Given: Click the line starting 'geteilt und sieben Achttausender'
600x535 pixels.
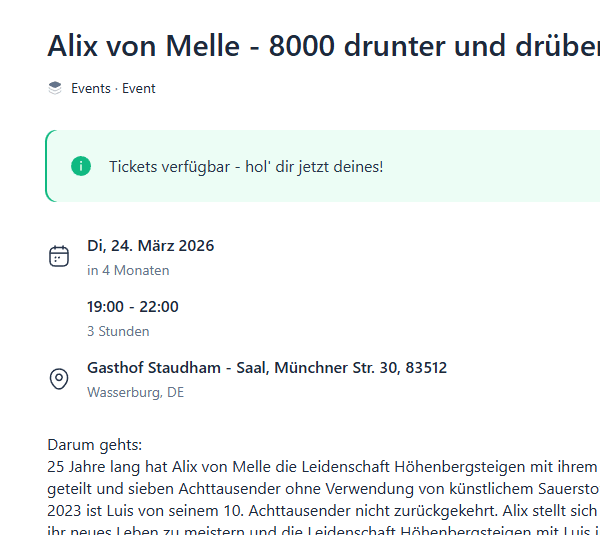Looking at the screenshot, I should click(x=322, y=487).
